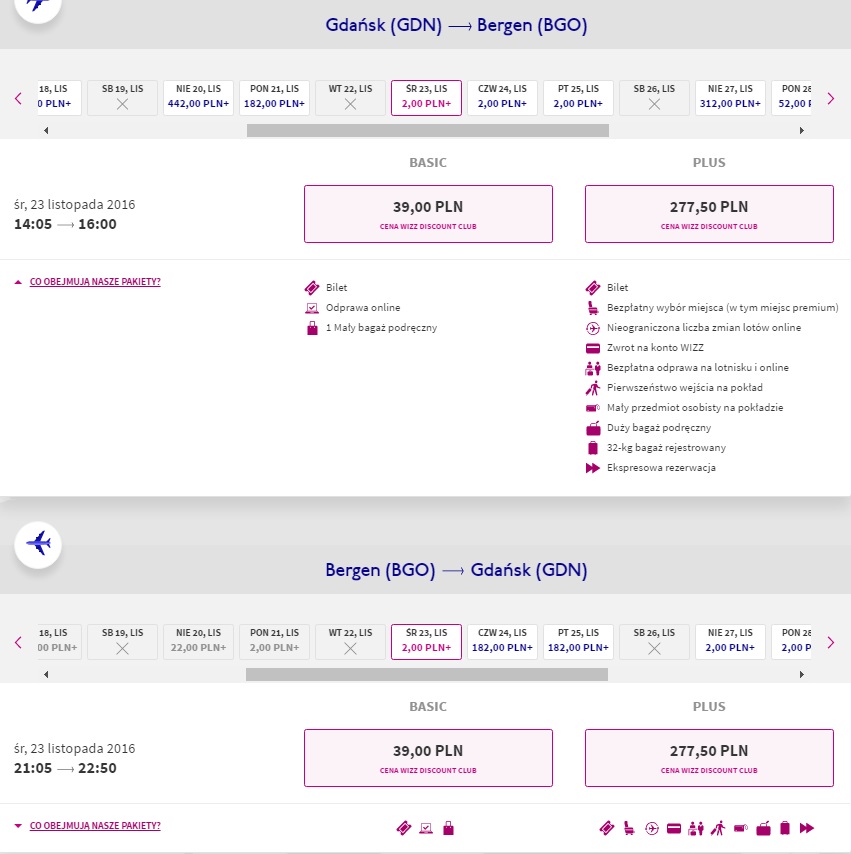Click 'Ekspresowa rezerwacja' text
The image size is (851, 854).
click(x=661, y=468)
